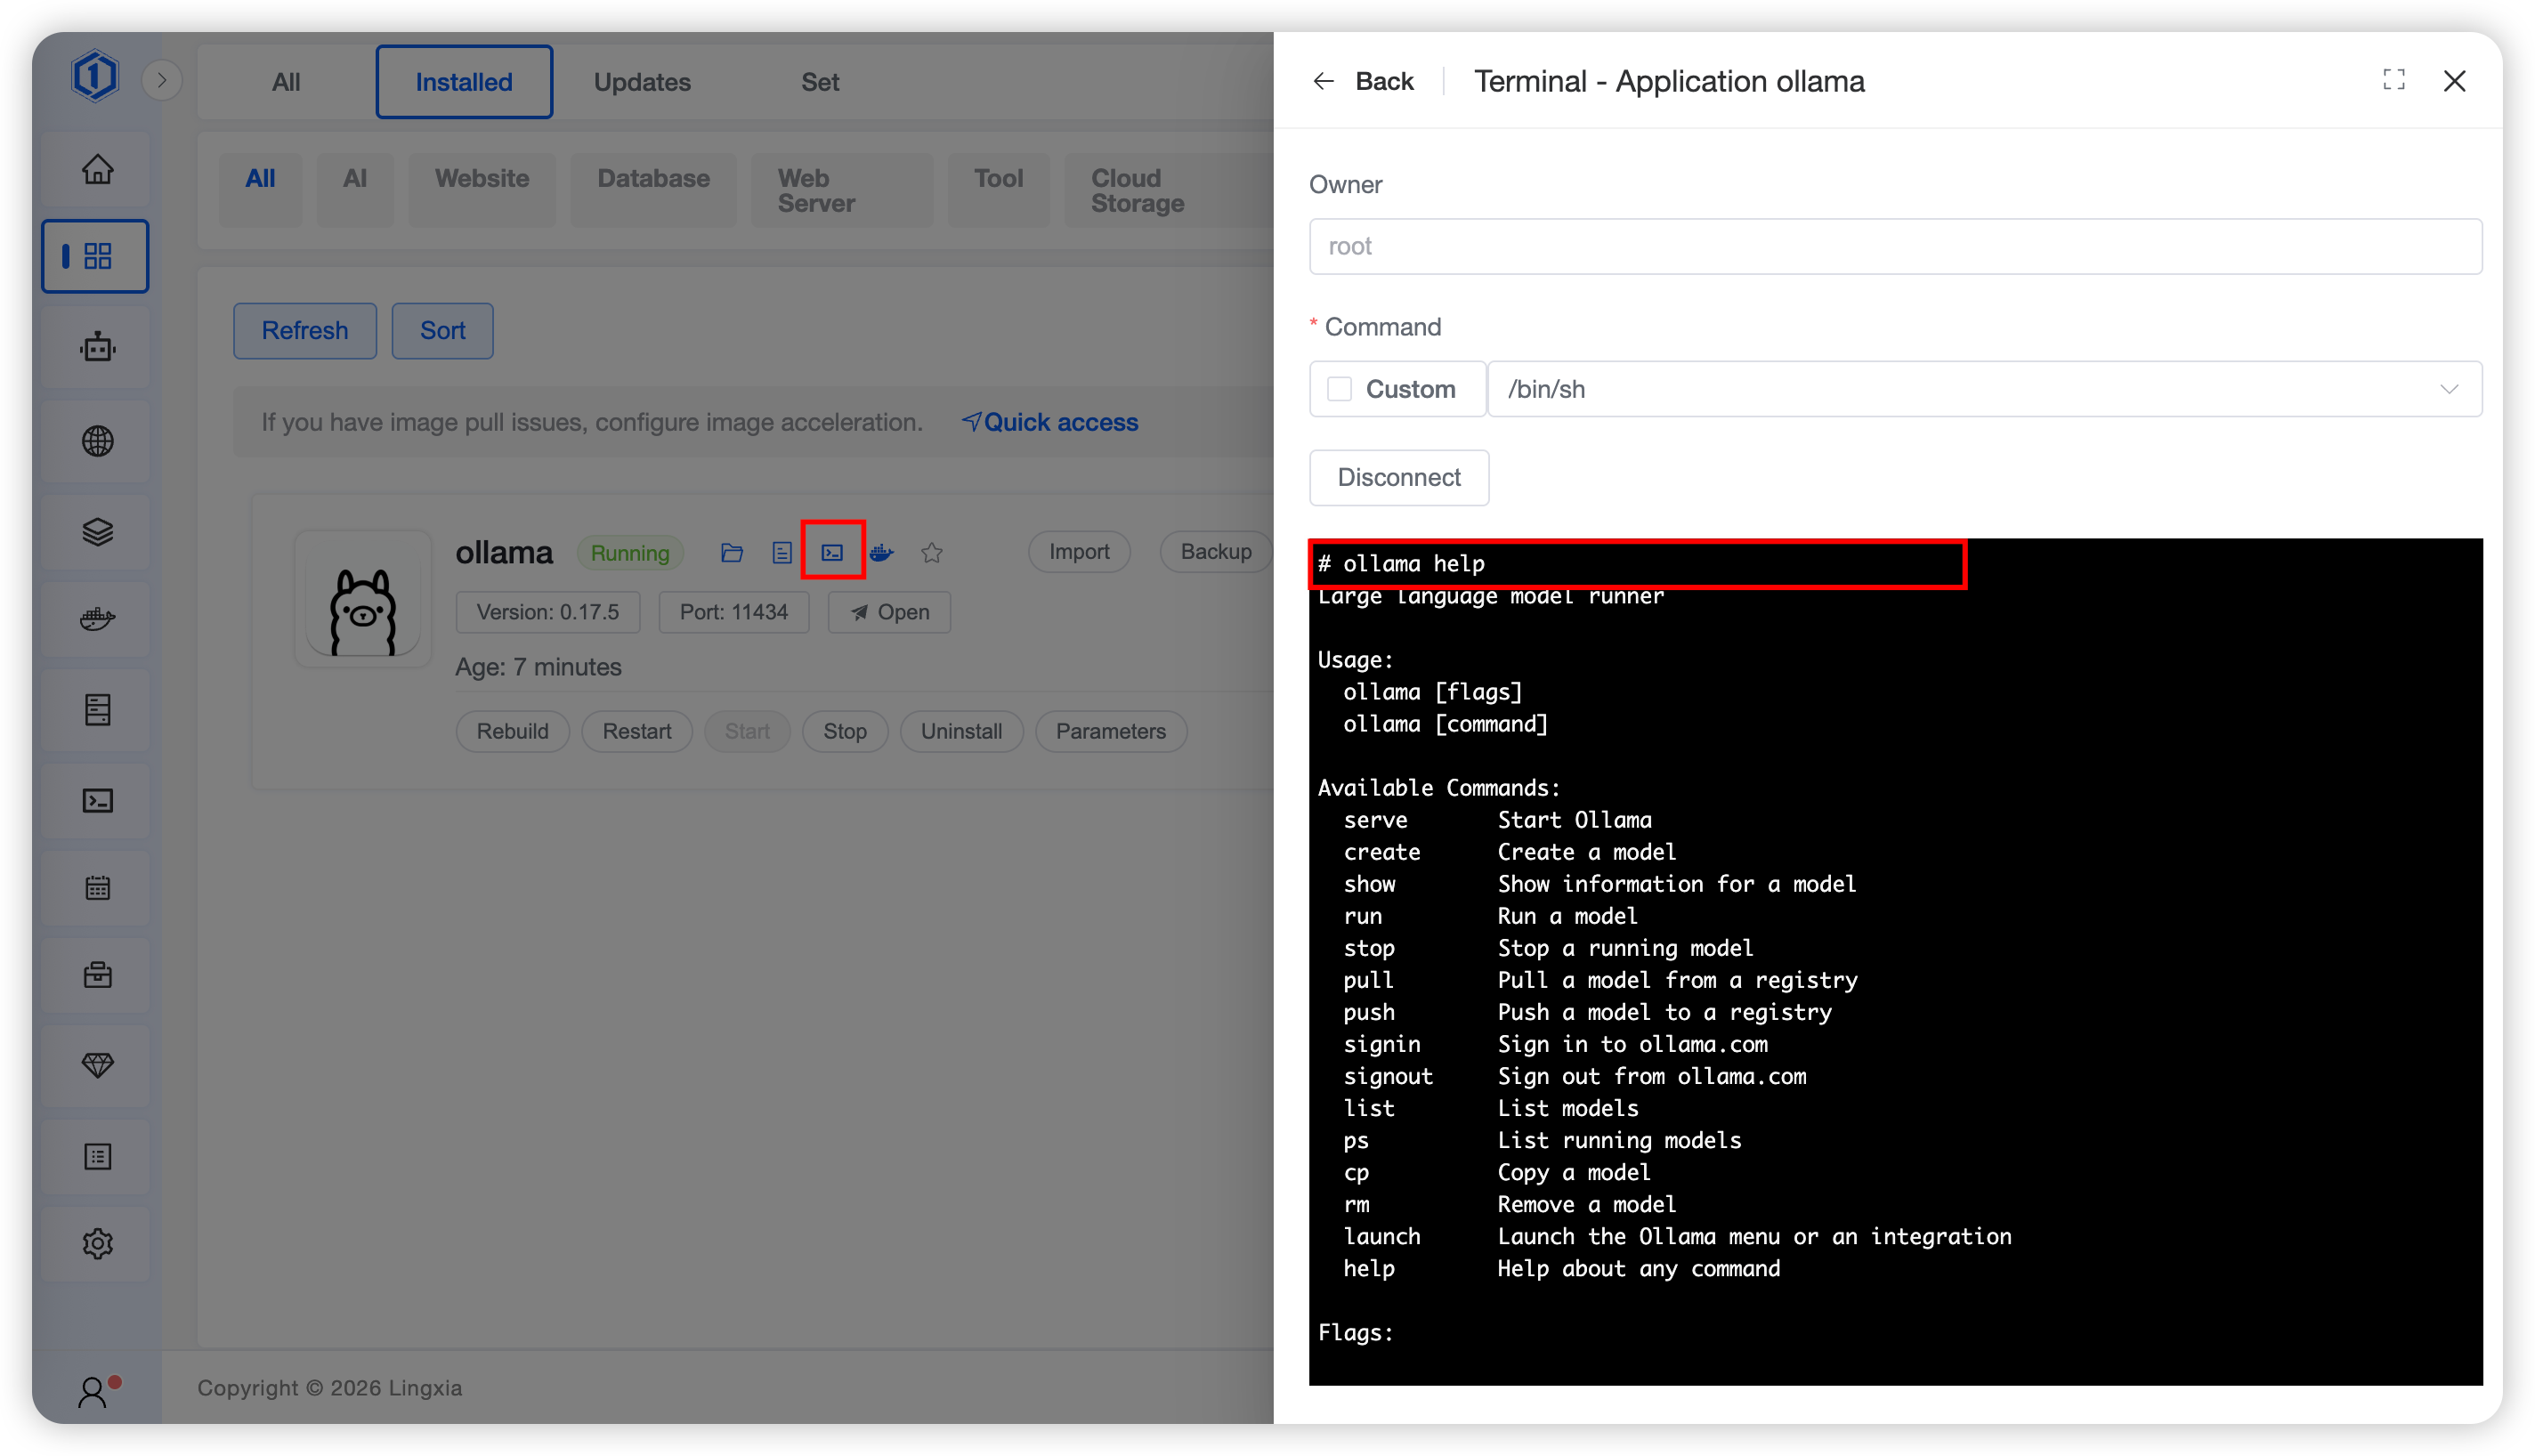The height and width of the screenshot is (1456, 2535).
Task: Enable the Custom command checkbox
Action: click(x=1339, y=389)
